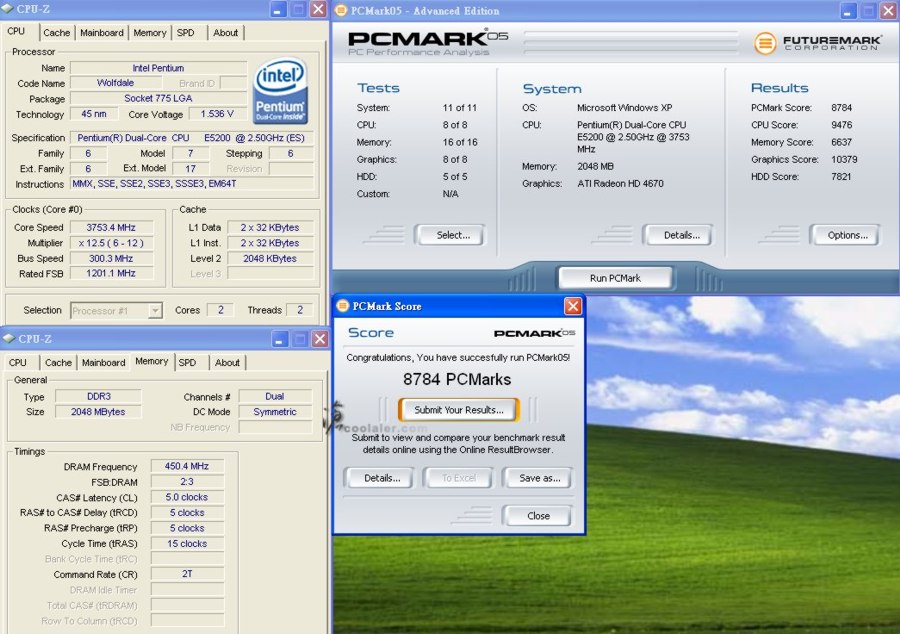
Task: Click the Package value 'Socket 775 LGA'
Action: click(x=158, y=99)
